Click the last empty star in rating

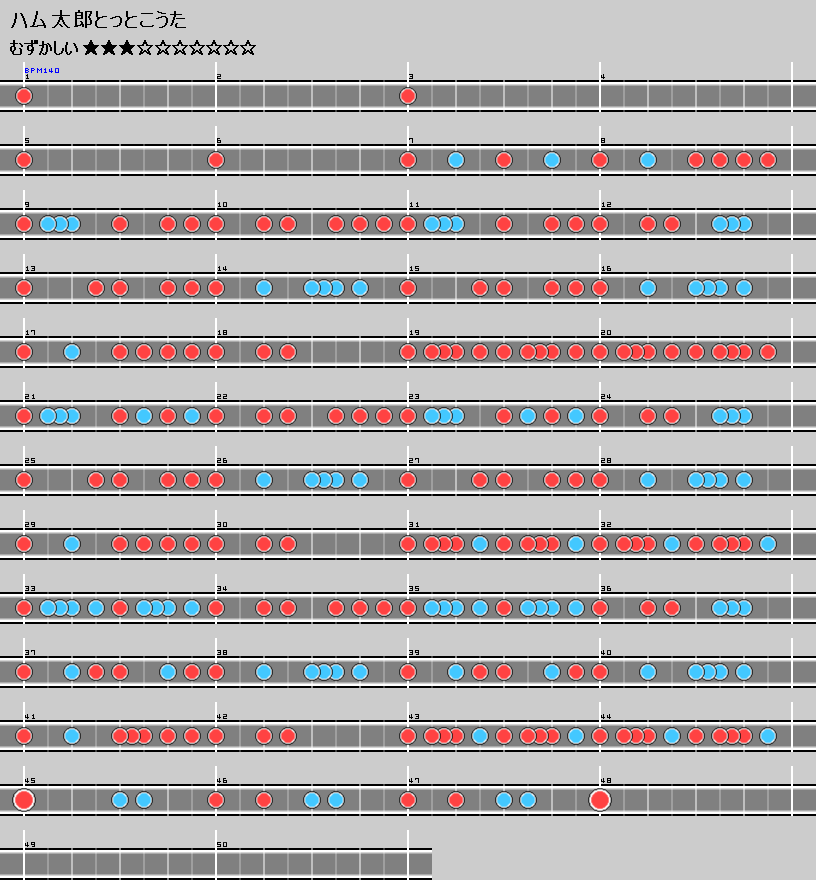pos(248,48)
